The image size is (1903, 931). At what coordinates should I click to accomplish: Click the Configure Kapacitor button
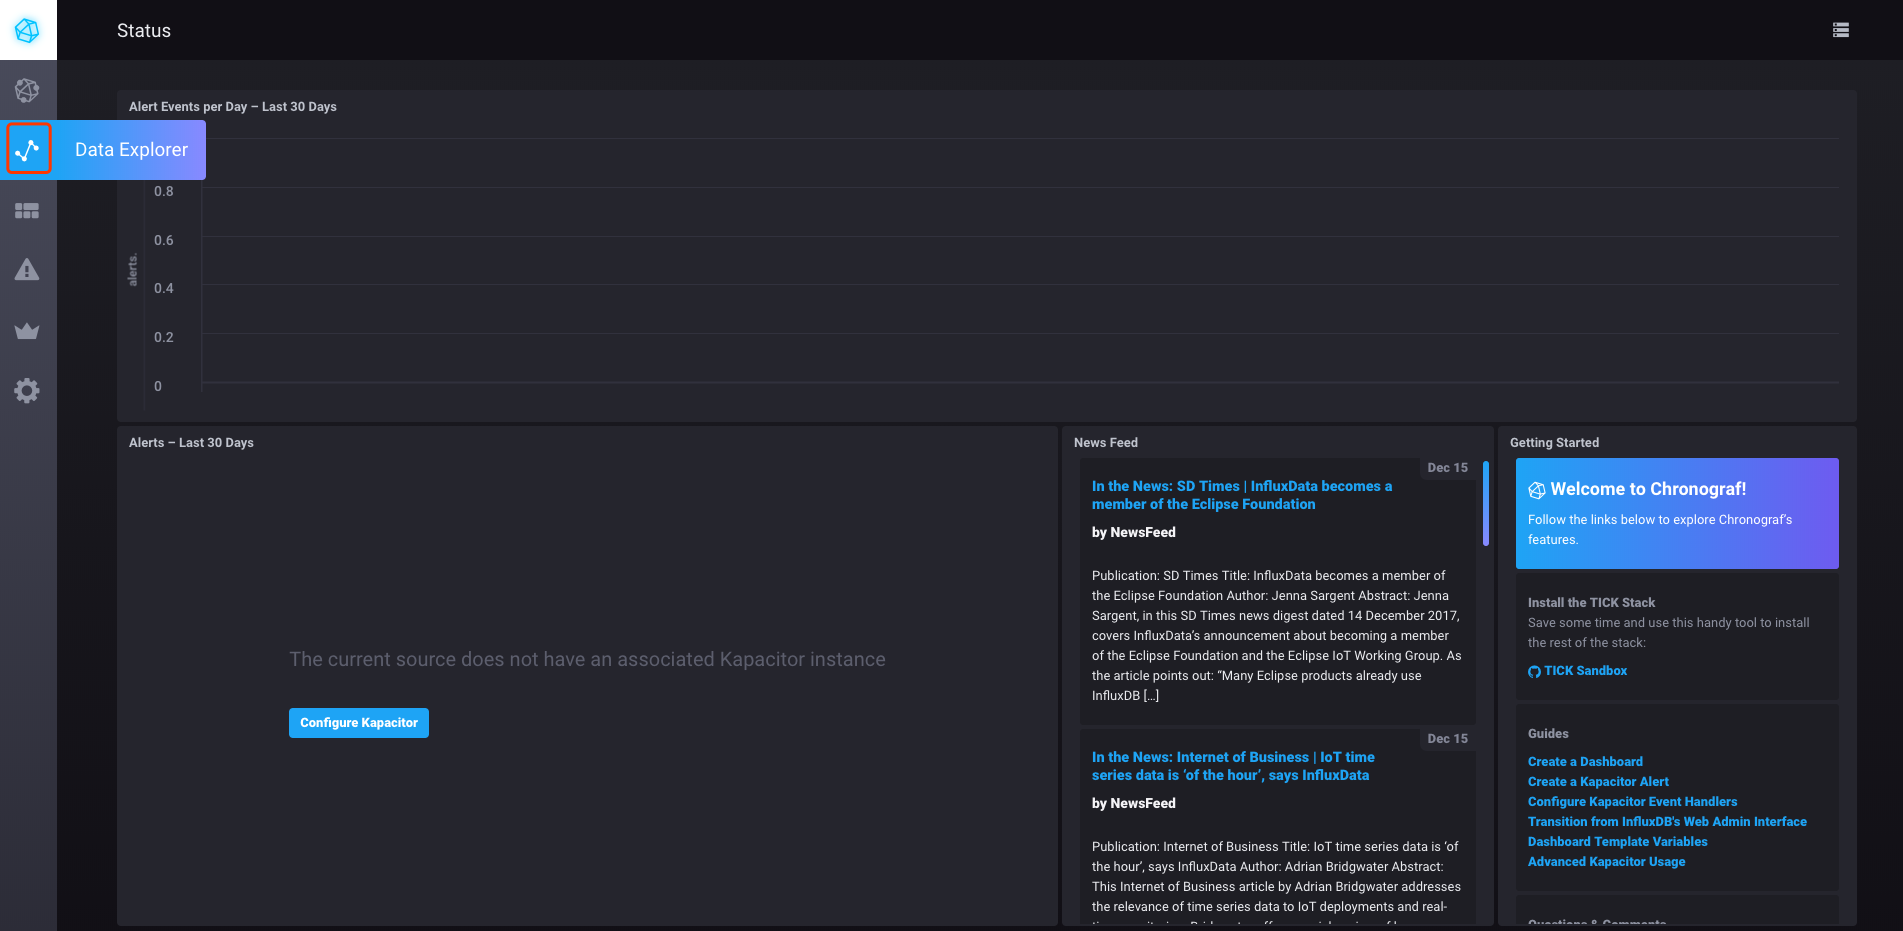point(359,723)
